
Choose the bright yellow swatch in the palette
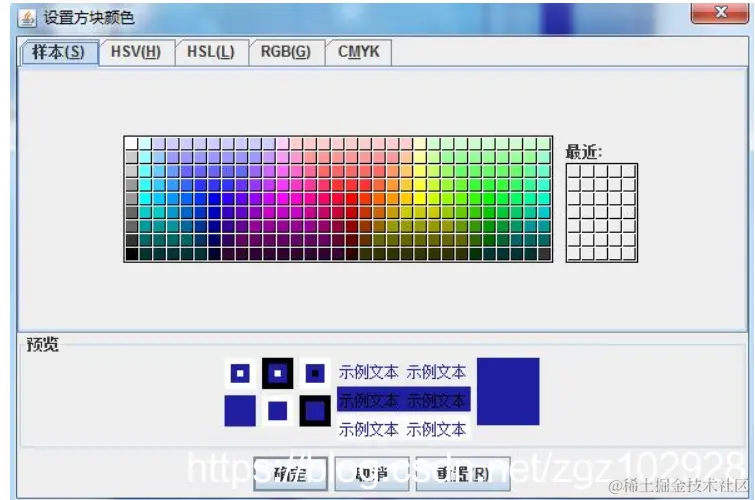click(420, 198)
